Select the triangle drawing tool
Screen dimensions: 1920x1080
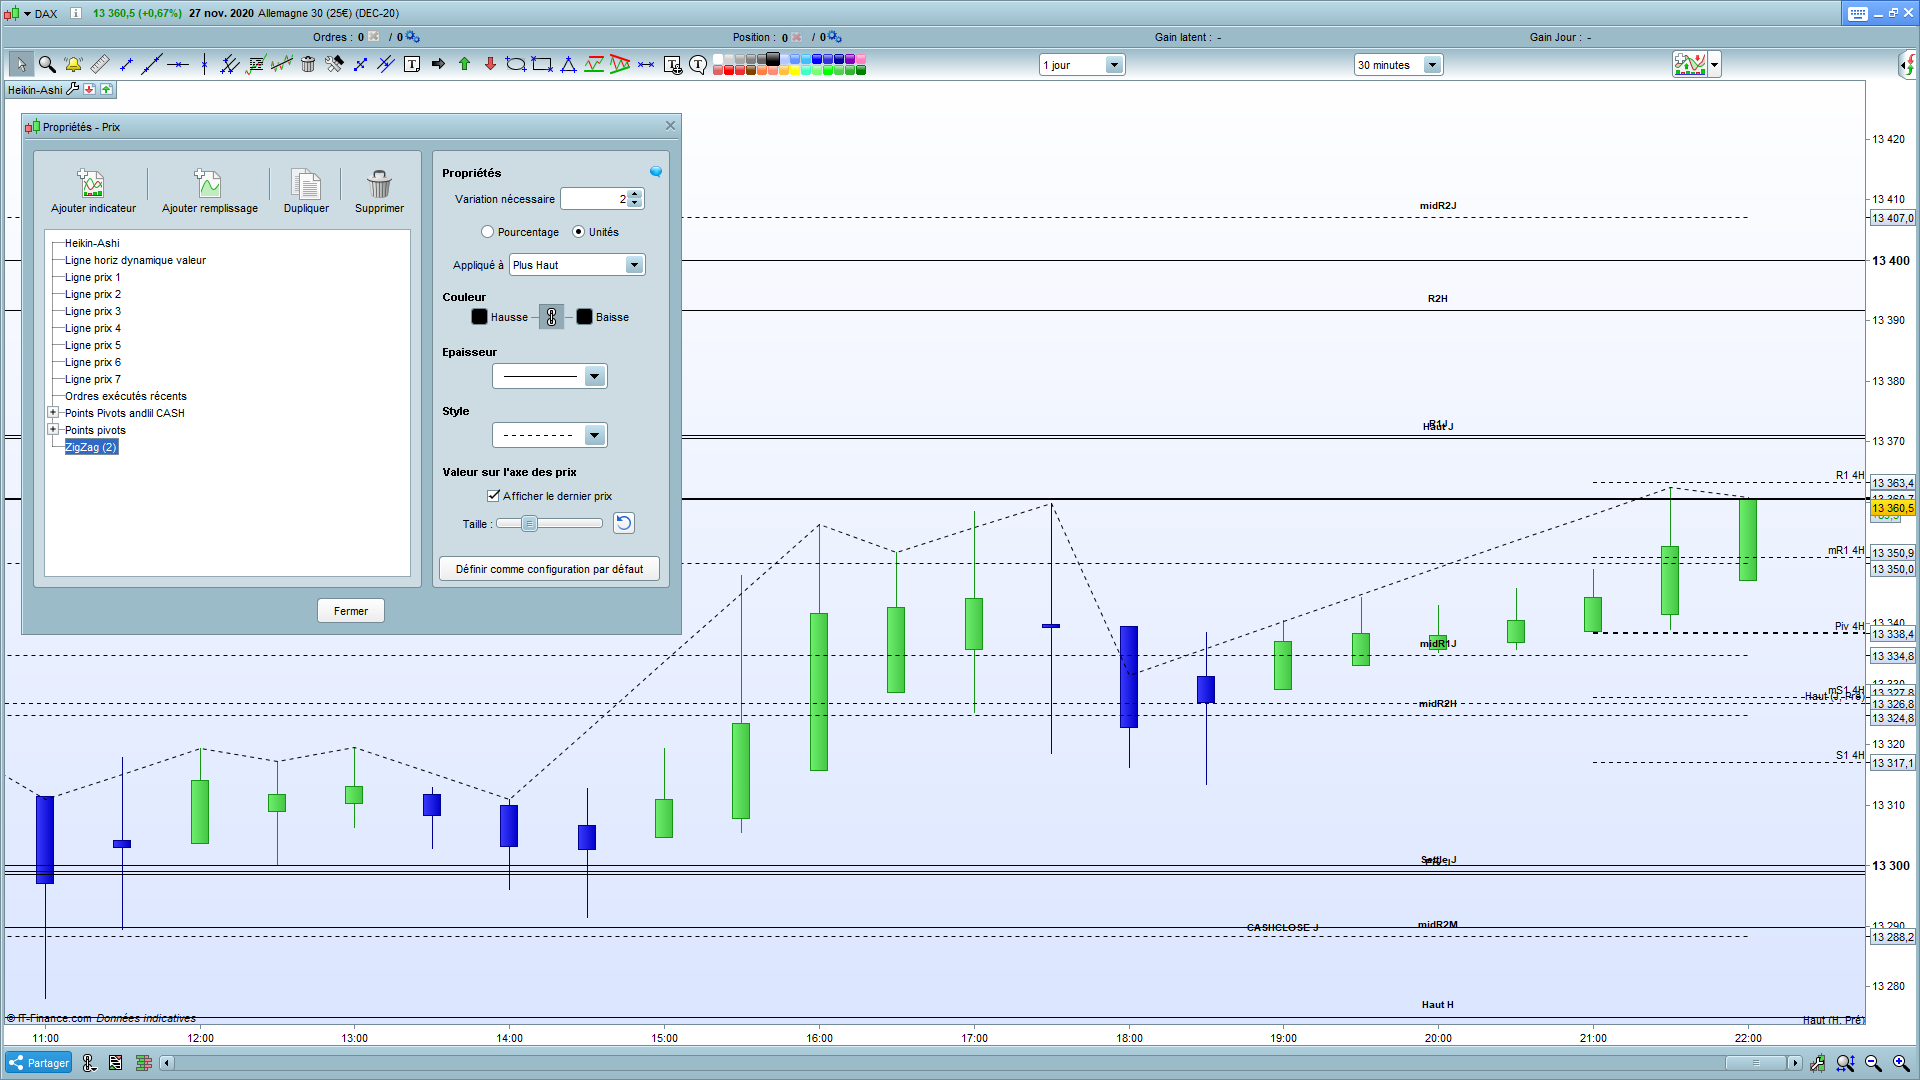click(568, 65)
